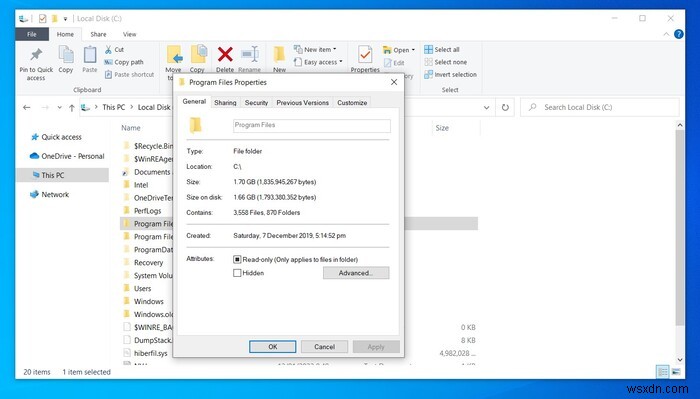The image size is (700, 399).
Task: Enable the Hidden attribute checkbox
Action: point(237,273)
